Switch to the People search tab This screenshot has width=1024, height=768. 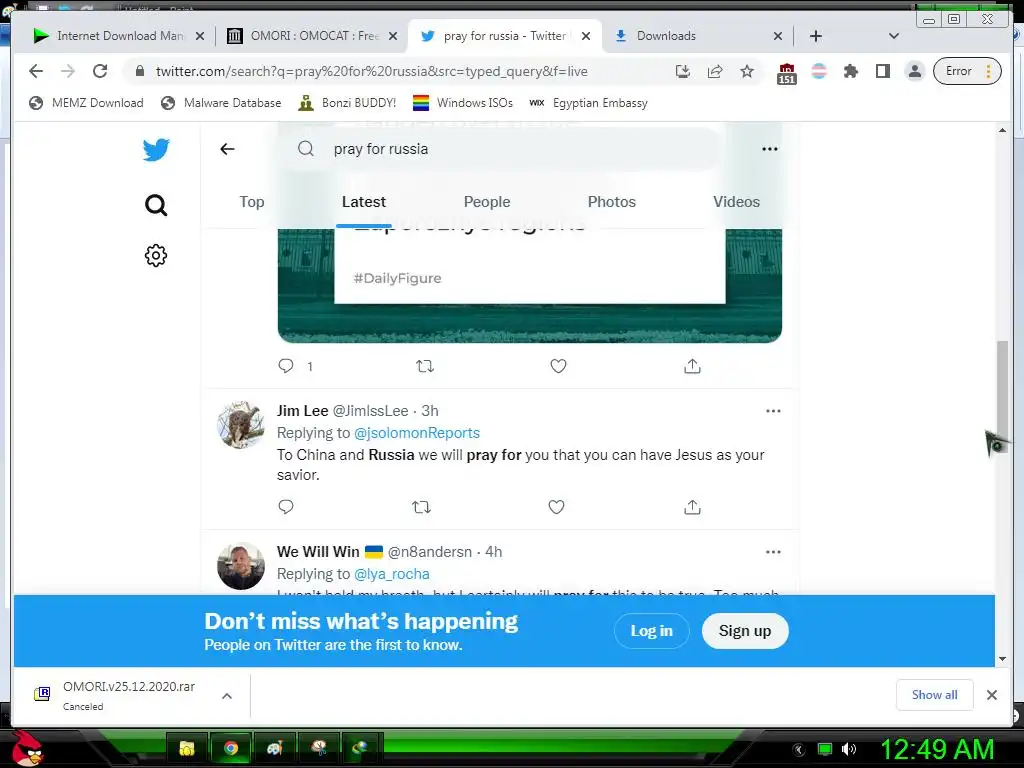pos(487,202)
